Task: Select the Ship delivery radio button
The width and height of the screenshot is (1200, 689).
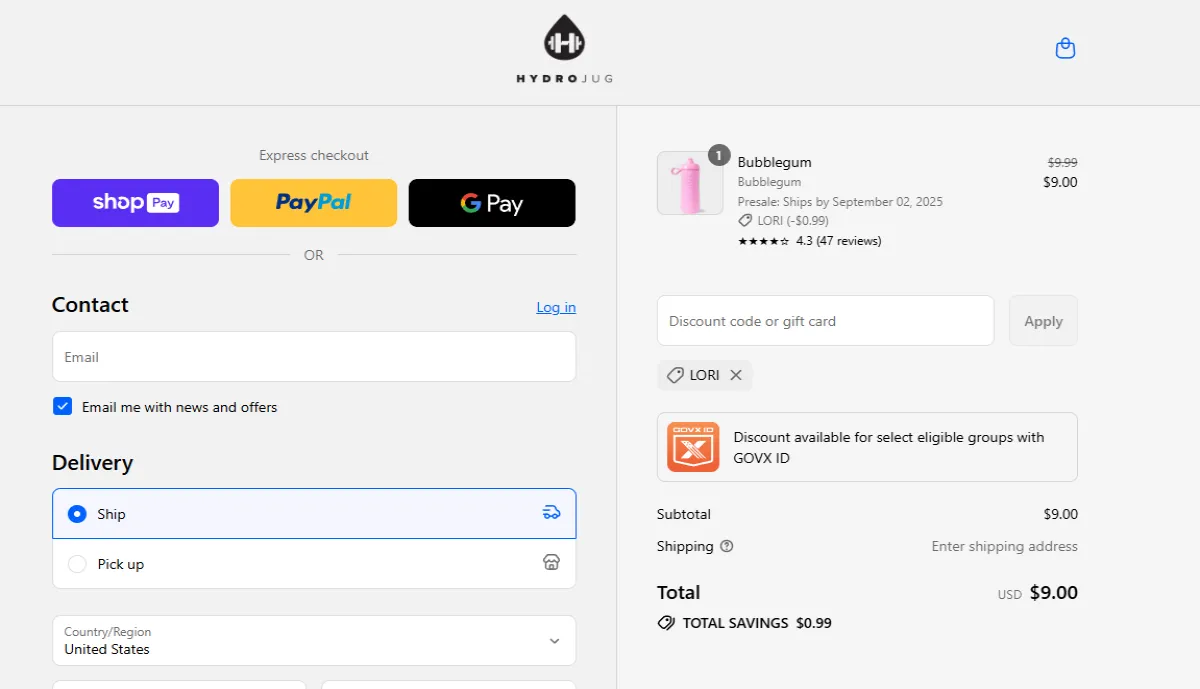Action: coord(77,514)
